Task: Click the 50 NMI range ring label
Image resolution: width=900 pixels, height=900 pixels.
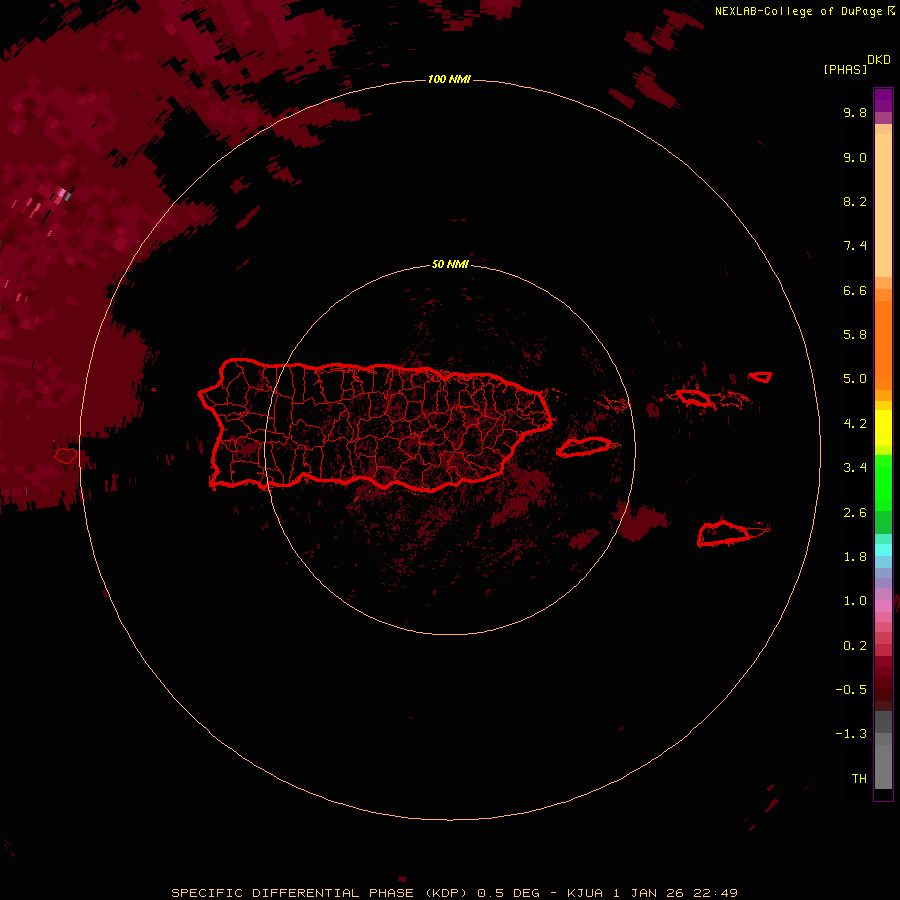Action: [450, 264]
